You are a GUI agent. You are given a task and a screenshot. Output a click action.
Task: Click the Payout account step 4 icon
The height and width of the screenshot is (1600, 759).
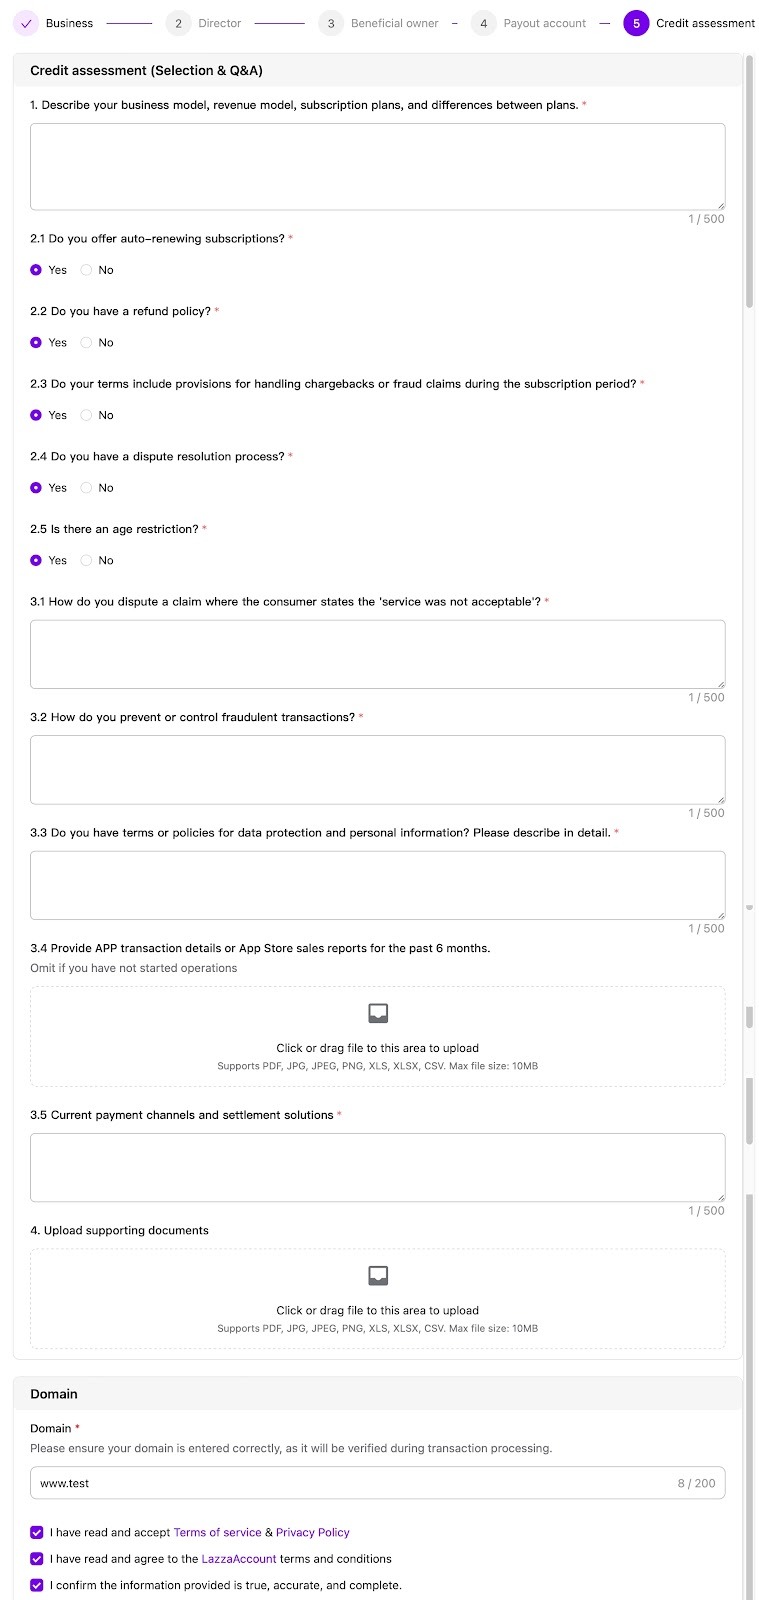[x=483, y=23]
